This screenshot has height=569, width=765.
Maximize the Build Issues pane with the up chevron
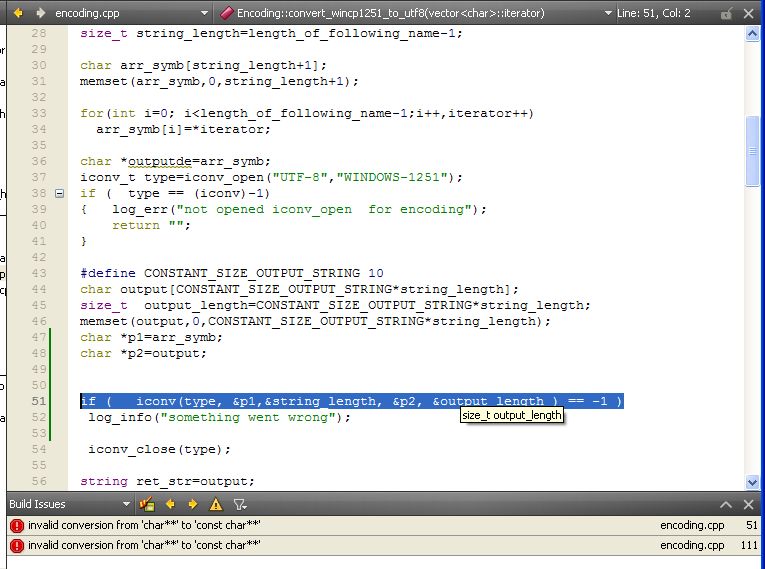[x=725, y=505]
